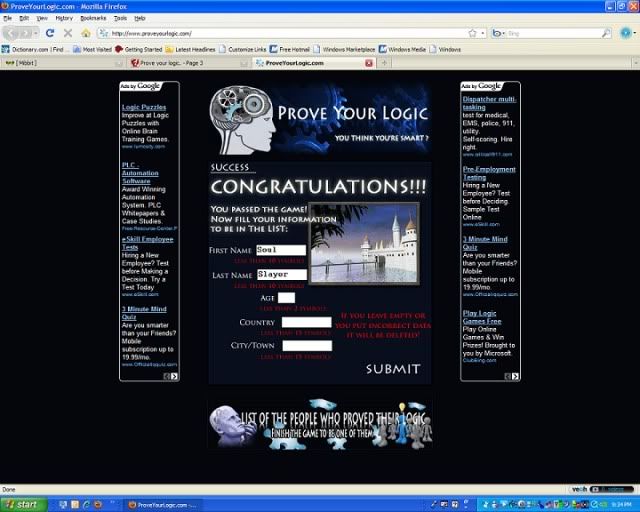640x512 pixels.
Task: Click the Bing search box
Action: [553, 33]
